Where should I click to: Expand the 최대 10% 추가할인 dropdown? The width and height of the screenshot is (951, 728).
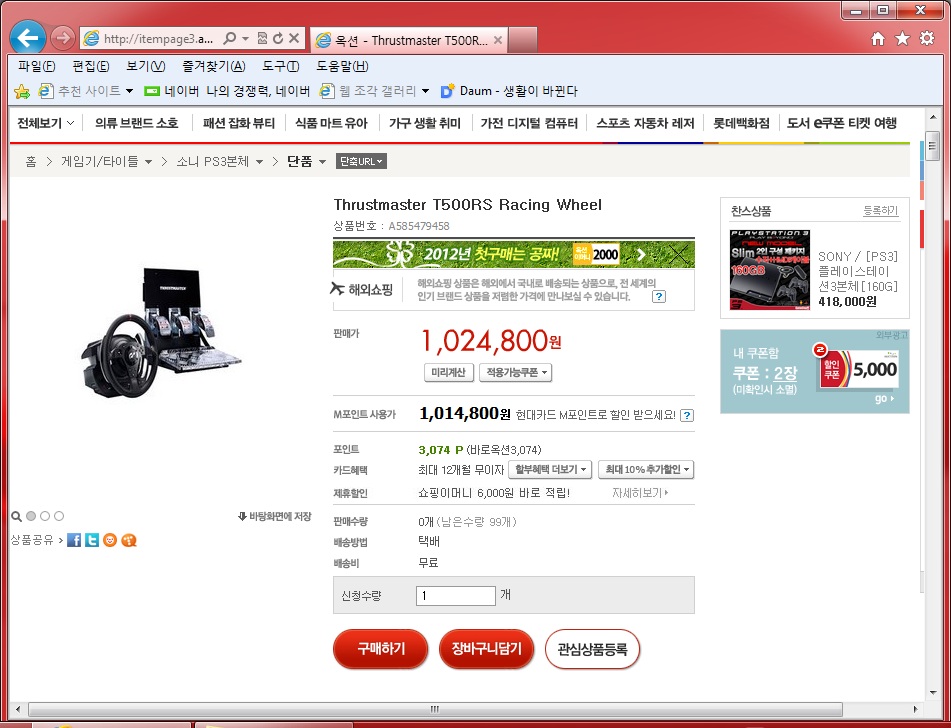(647, 469)
